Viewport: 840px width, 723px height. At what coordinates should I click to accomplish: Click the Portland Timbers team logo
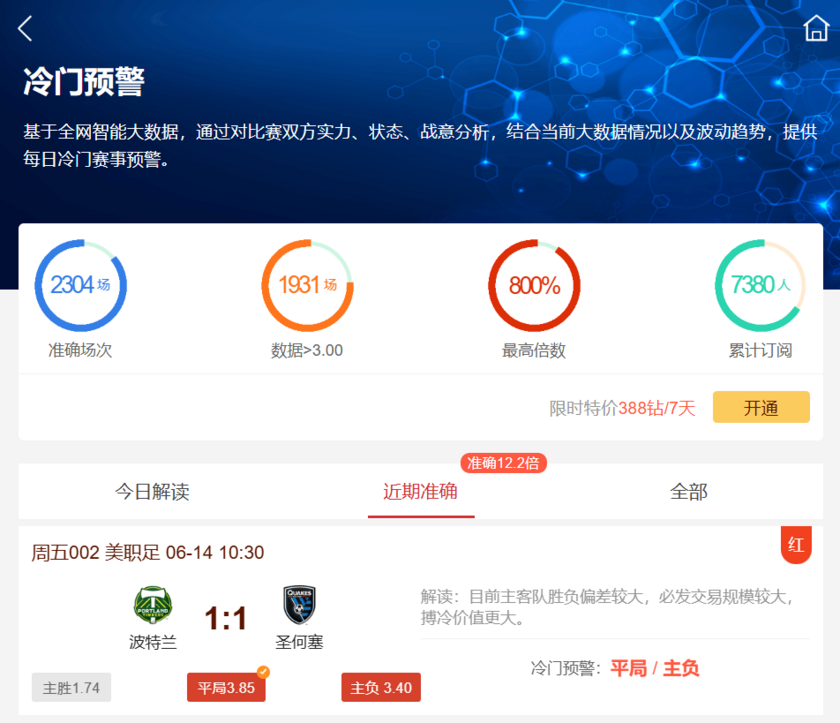[153, 606]
